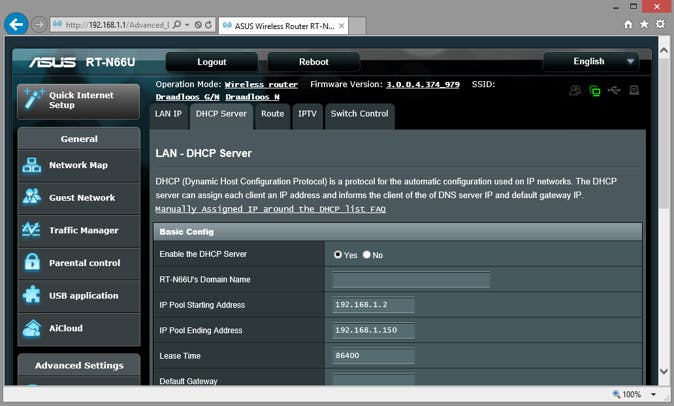
Task: Click the stop loading icon in address bar
Action: point(198,25)
